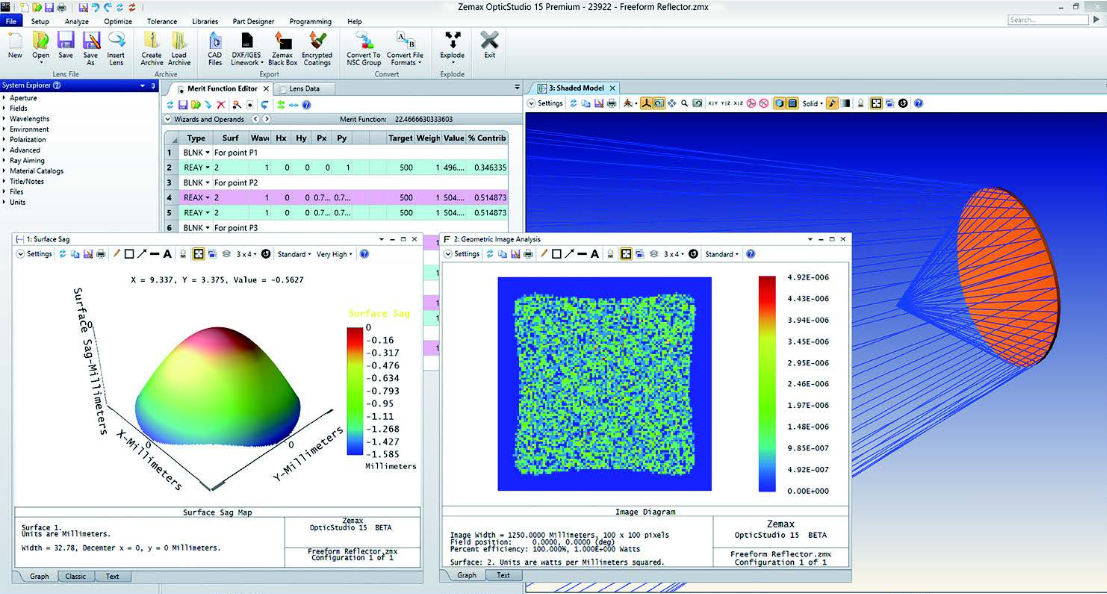Open the Optimize ribbon tab
1107x594 pixels.
coord(118,21)
